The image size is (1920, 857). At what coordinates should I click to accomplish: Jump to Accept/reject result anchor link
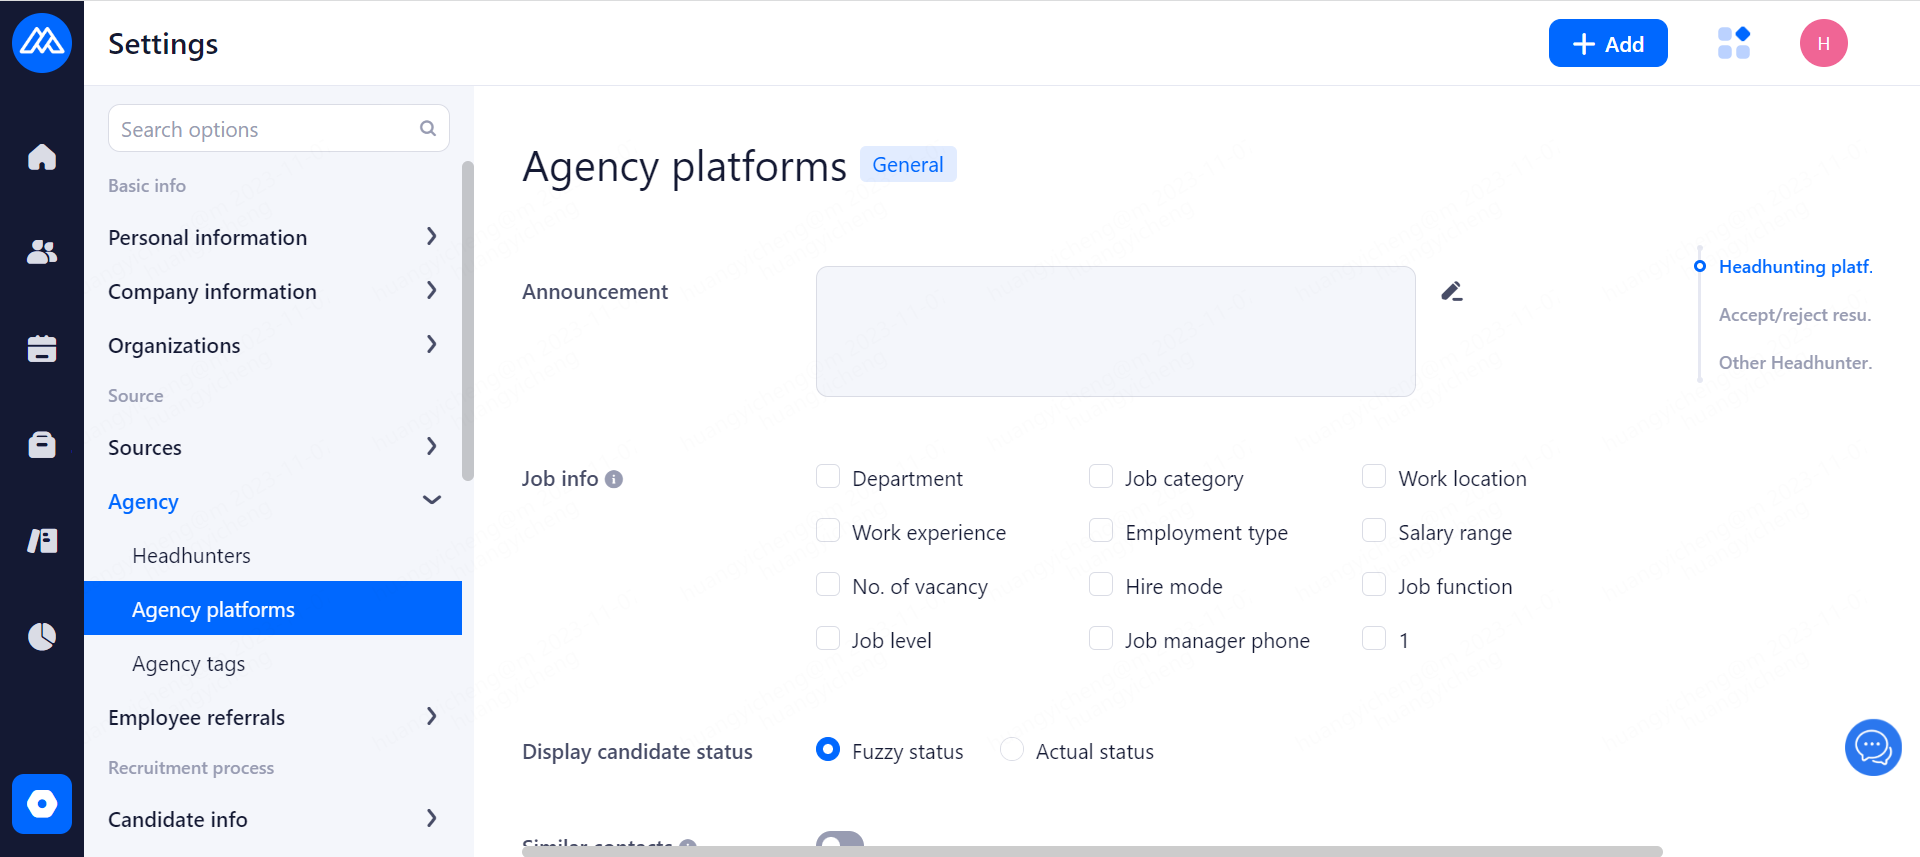click(x=1794, y=315)
